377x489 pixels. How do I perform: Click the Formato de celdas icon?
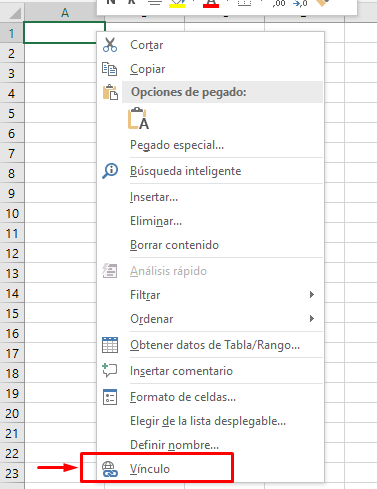click(x=110, y=397)
